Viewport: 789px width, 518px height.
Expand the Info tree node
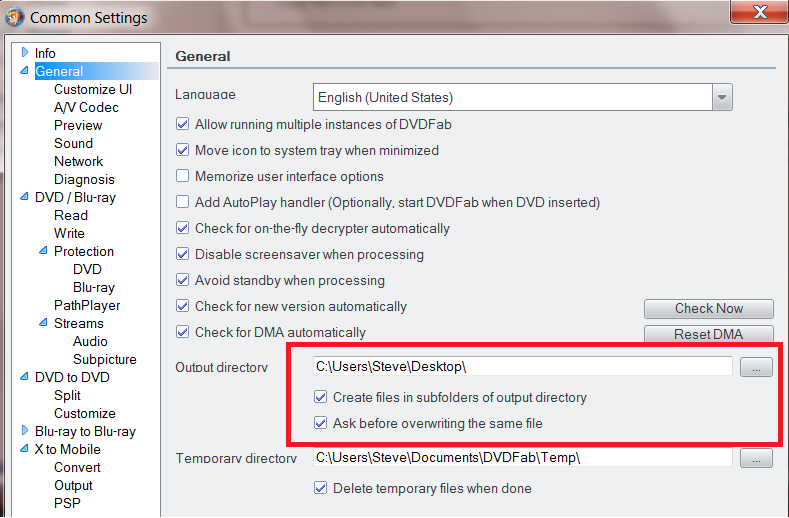pos(25,52)
